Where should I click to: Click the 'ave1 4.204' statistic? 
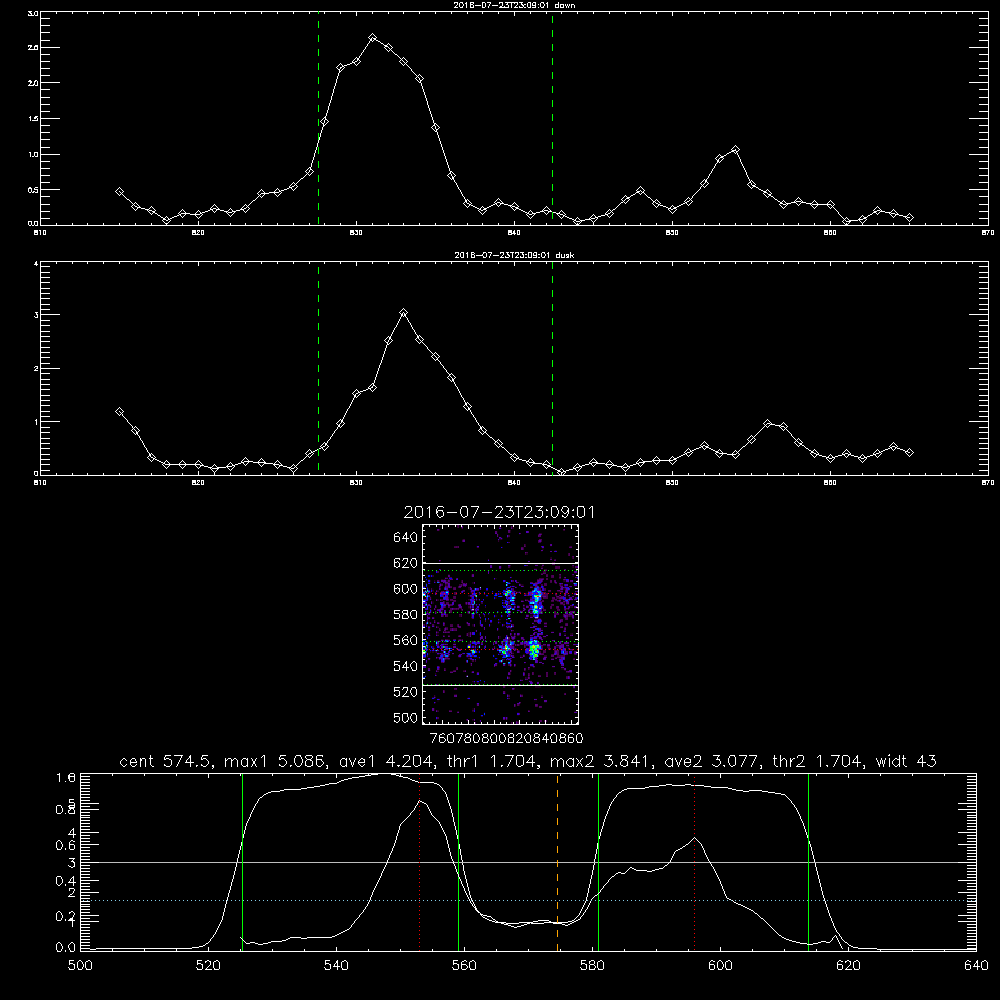point(386,761)
